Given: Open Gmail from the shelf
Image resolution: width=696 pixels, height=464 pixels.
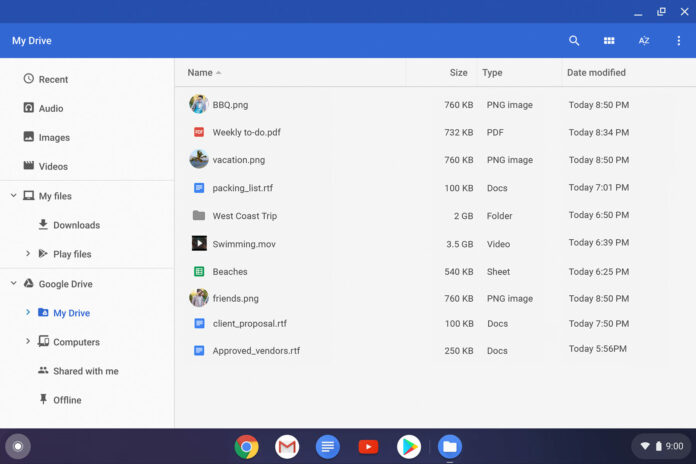Looking at the screenshot, I should (x=287, y=447).
